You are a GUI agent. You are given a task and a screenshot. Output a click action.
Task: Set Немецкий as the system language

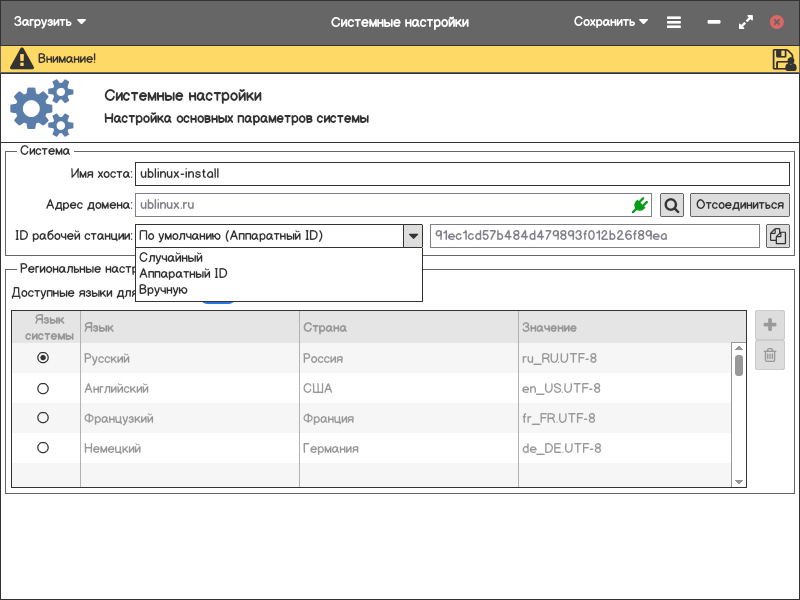pos(43,448)
